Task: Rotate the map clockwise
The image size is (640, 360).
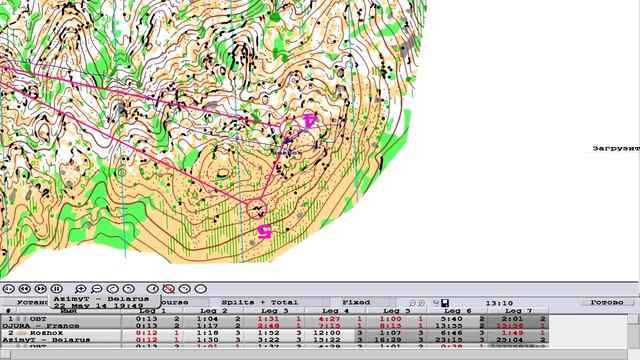Action: pyautogui.click(x=112, y=289)
